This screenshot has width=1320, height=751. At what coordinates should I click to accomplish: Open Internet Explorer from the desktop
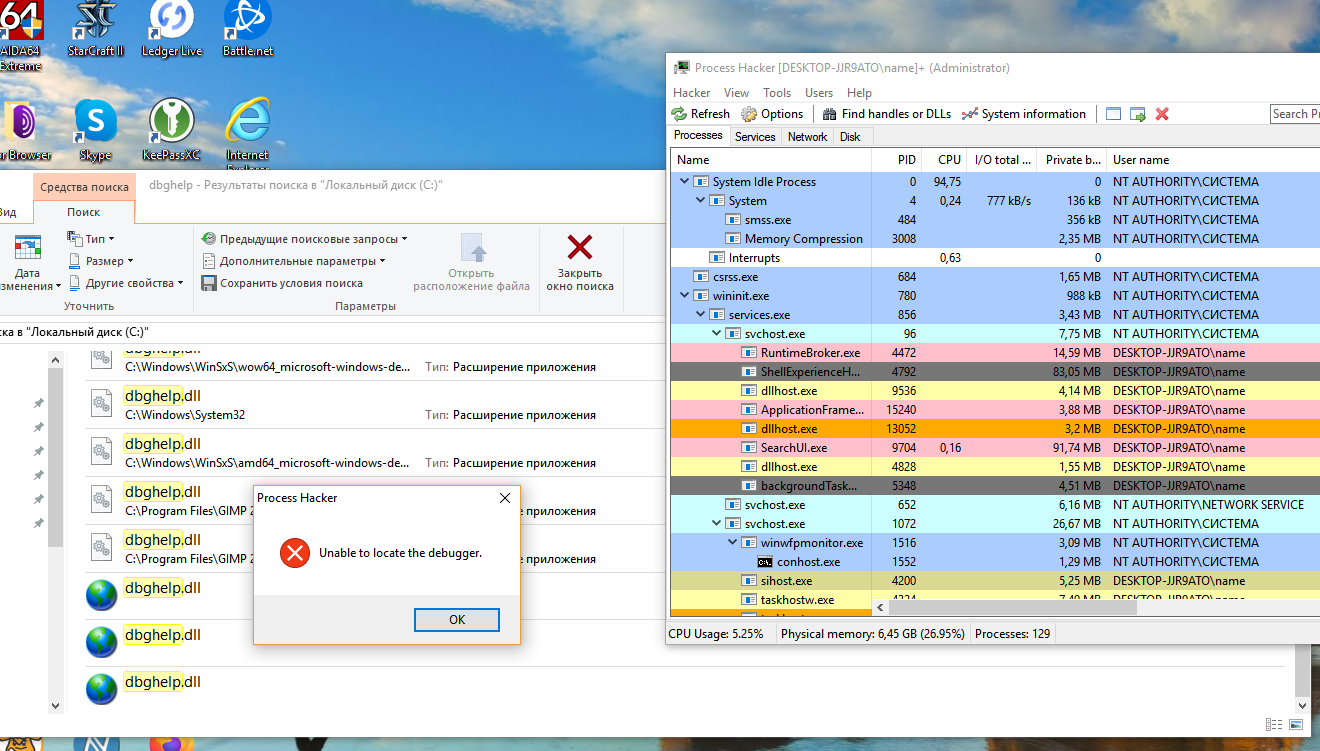point(247,119)
